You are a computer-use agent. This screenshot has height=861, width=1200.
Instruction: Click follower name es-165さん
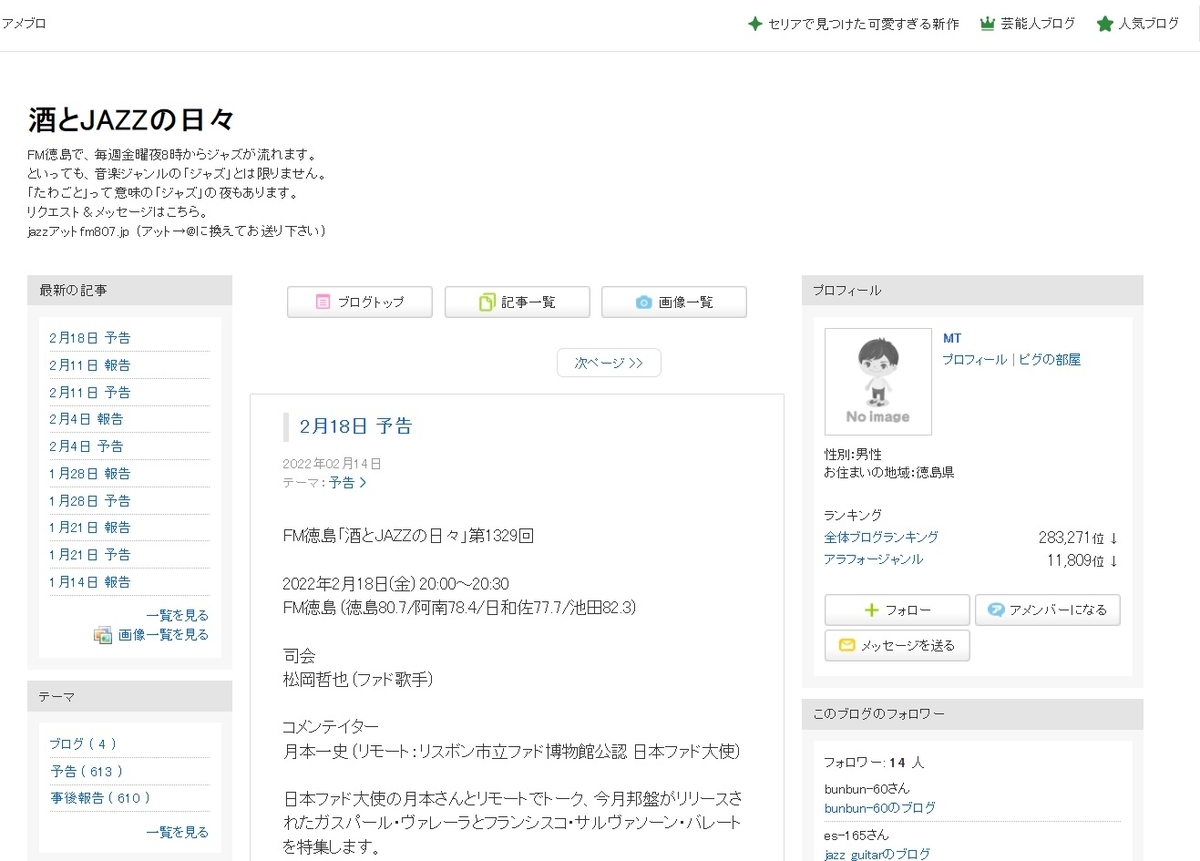point(856,834)
